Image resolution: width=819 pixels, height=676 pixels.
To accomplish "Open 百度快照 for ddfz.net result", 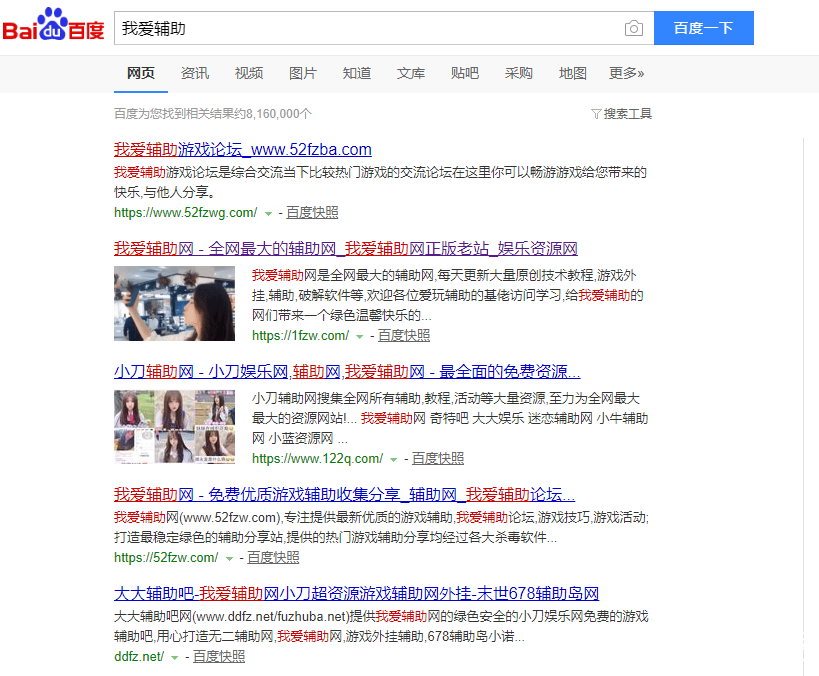I will click(219, 657).
